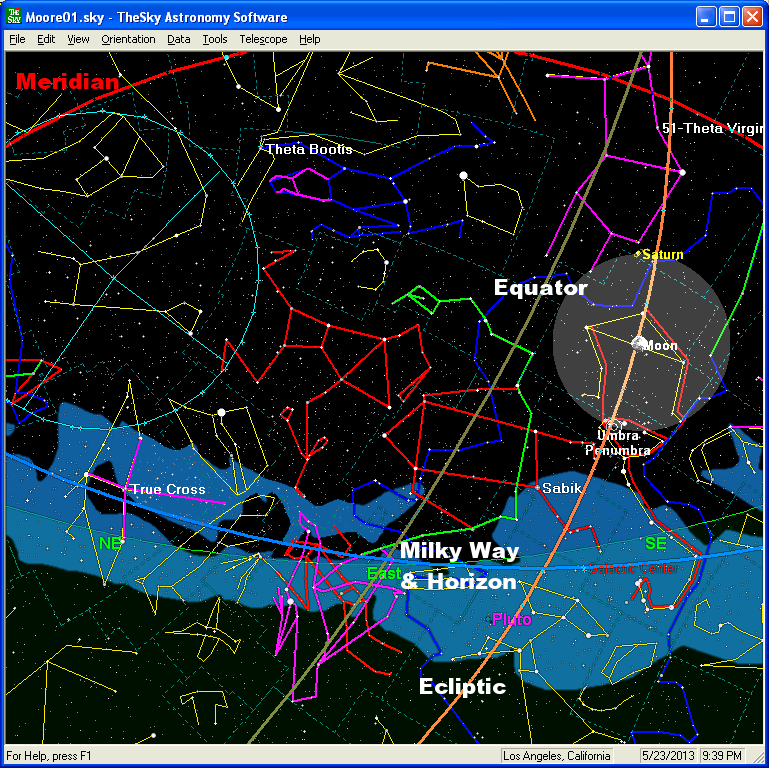
Task: Click the 9:39 PM time in status bar
Action: pos(720,756)
